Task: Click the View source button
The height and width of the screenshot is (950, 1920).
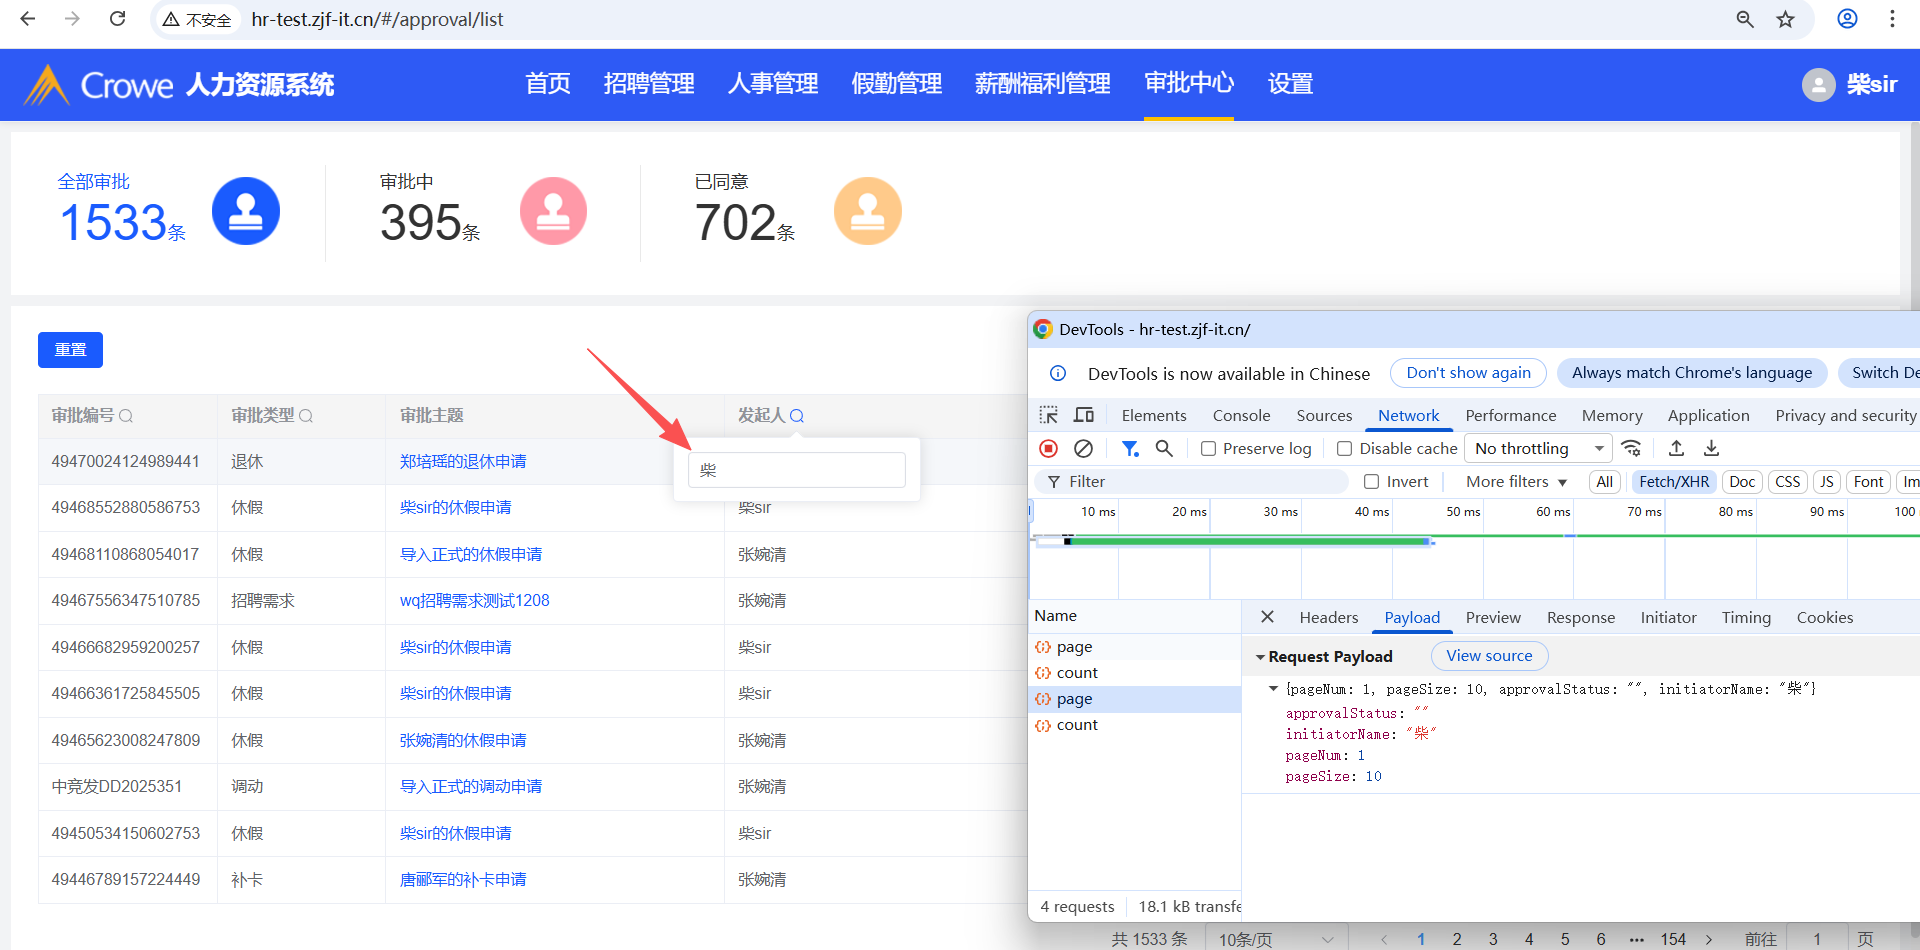Action: 1489,656
